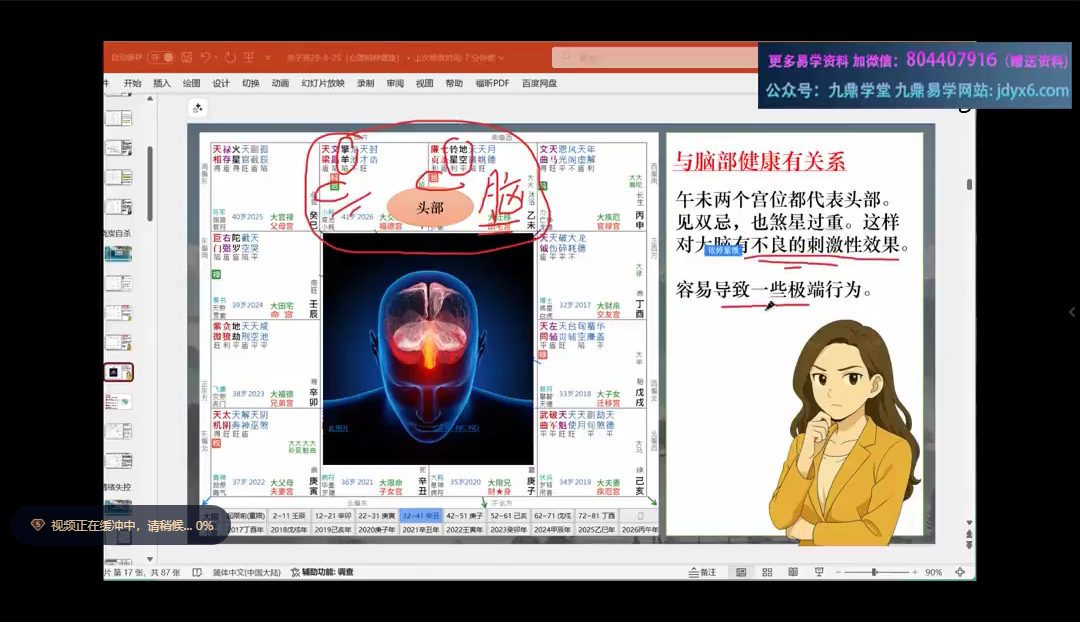1080x622 pixels.
Task: Click the Save icon in quick access toolbar
Action: [186, 58]
